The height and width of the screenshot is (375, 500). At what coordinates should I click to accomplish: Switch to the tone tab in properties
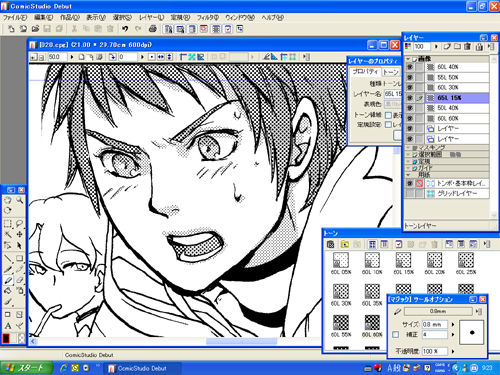coord(390,72)
